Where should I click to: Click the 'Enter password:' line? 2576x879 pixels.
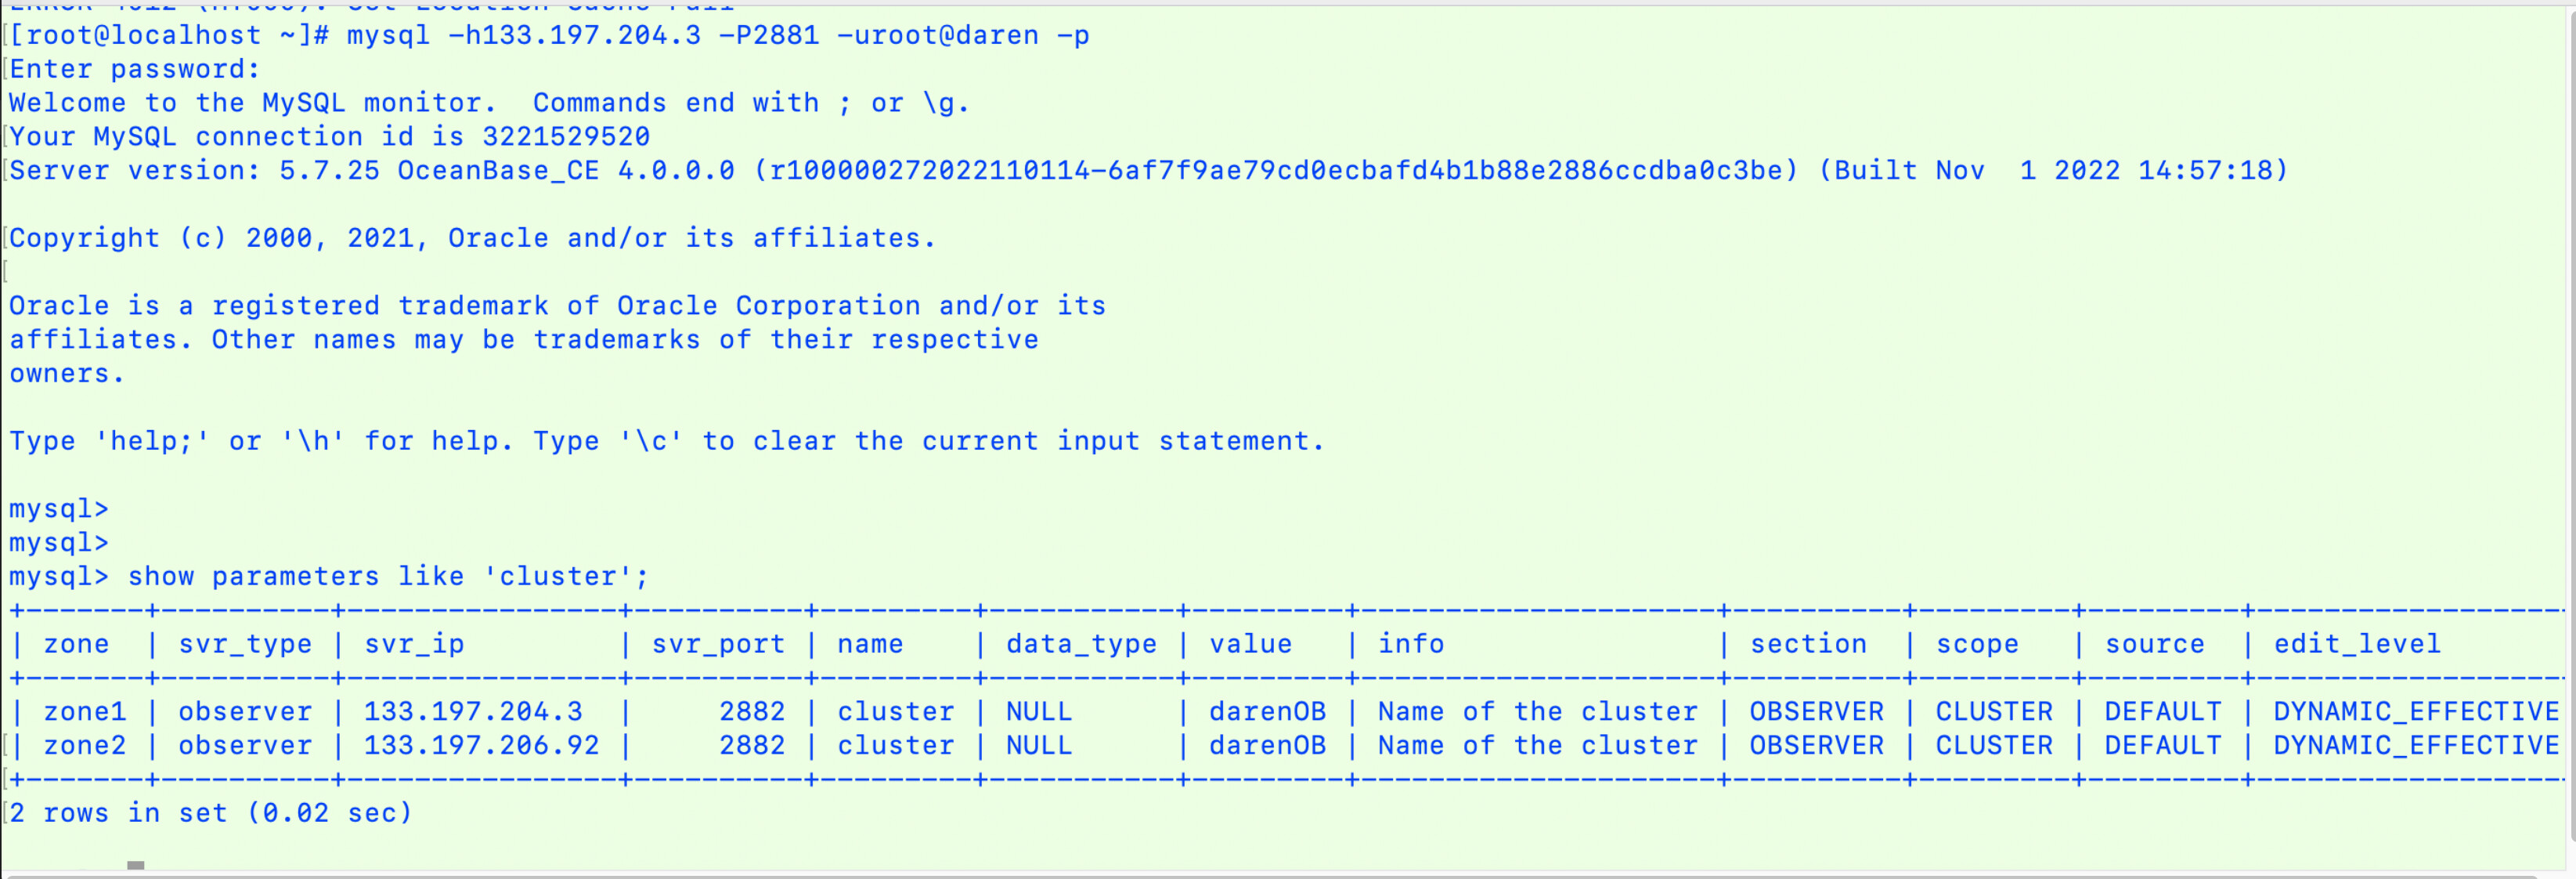[x=135, y=69]
